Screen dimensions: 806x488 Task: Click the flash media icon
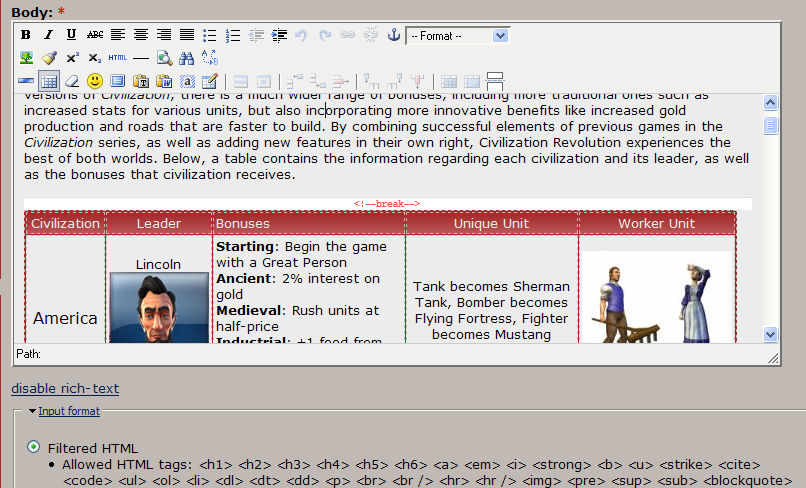pos(118,81)
